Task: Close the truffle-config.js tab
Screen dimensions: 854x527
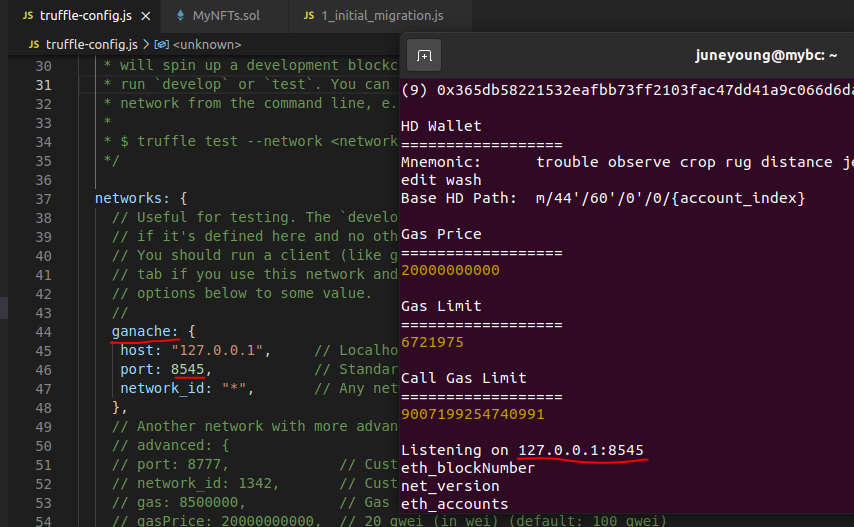Action: (146, 16)
